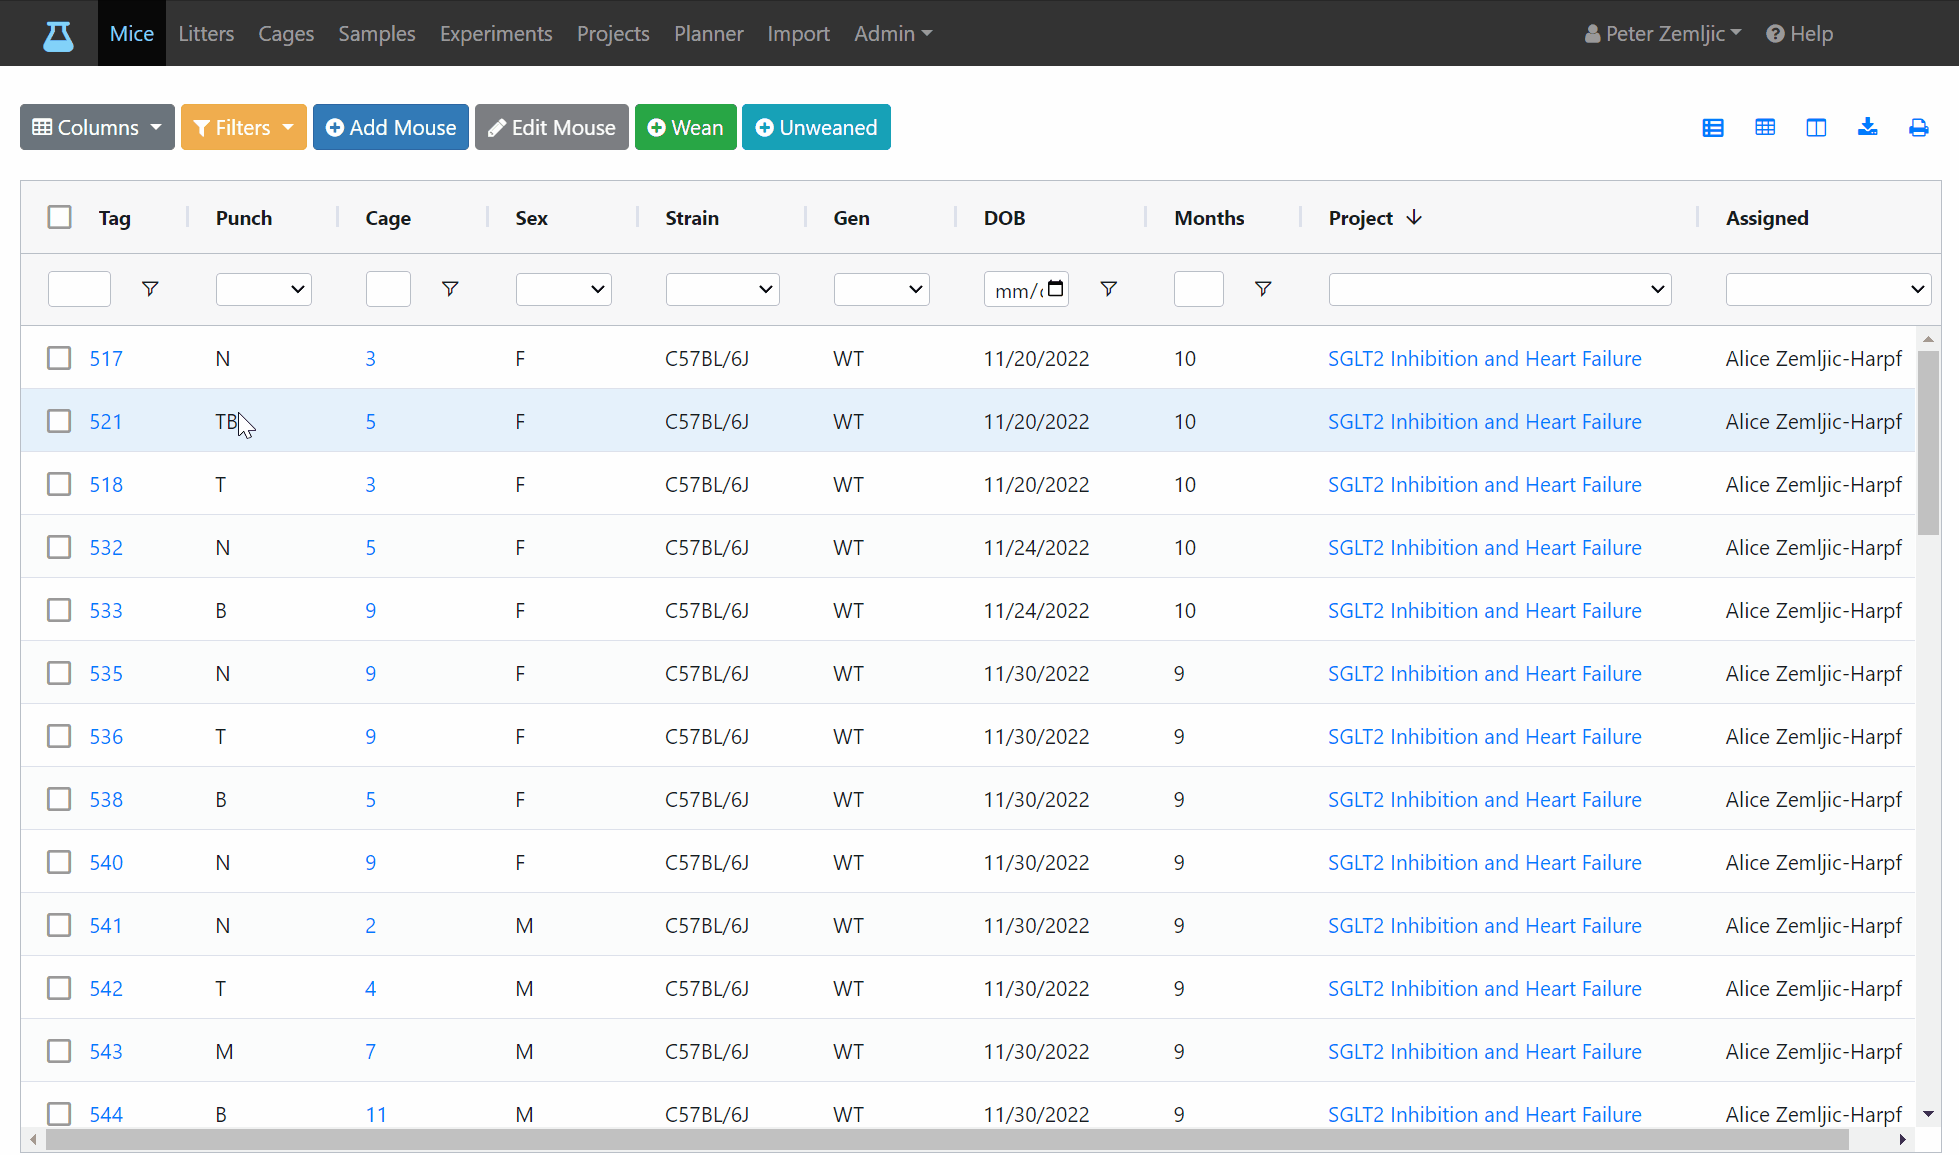The width and height of the screenshot is (1959, 1155).
Task: Check the box for mouse 543
Action: [x=60, y=1051]
